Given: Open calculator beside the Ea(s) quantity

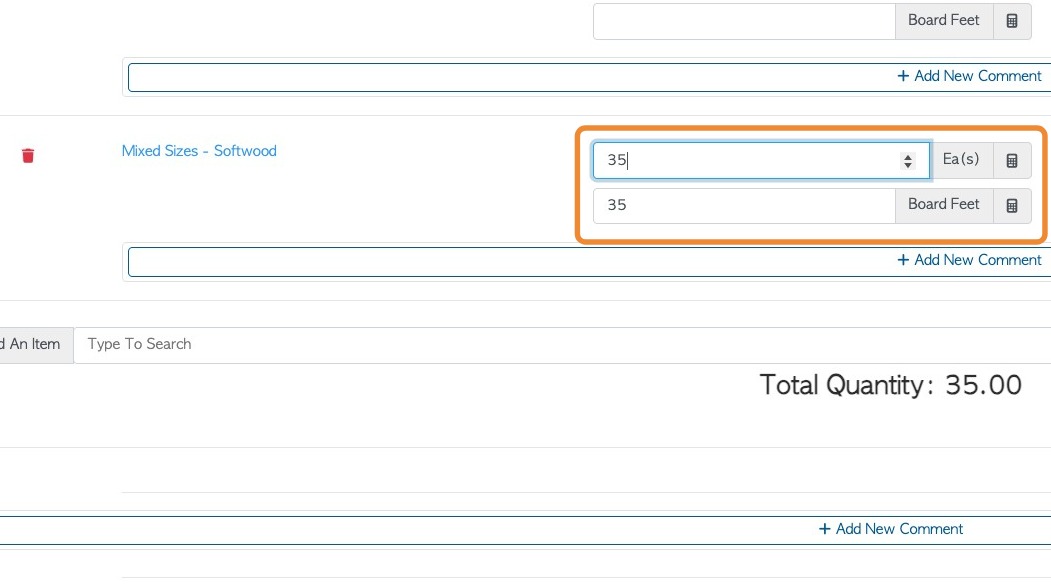Looking at the screenshot, I should (1011, 161).
